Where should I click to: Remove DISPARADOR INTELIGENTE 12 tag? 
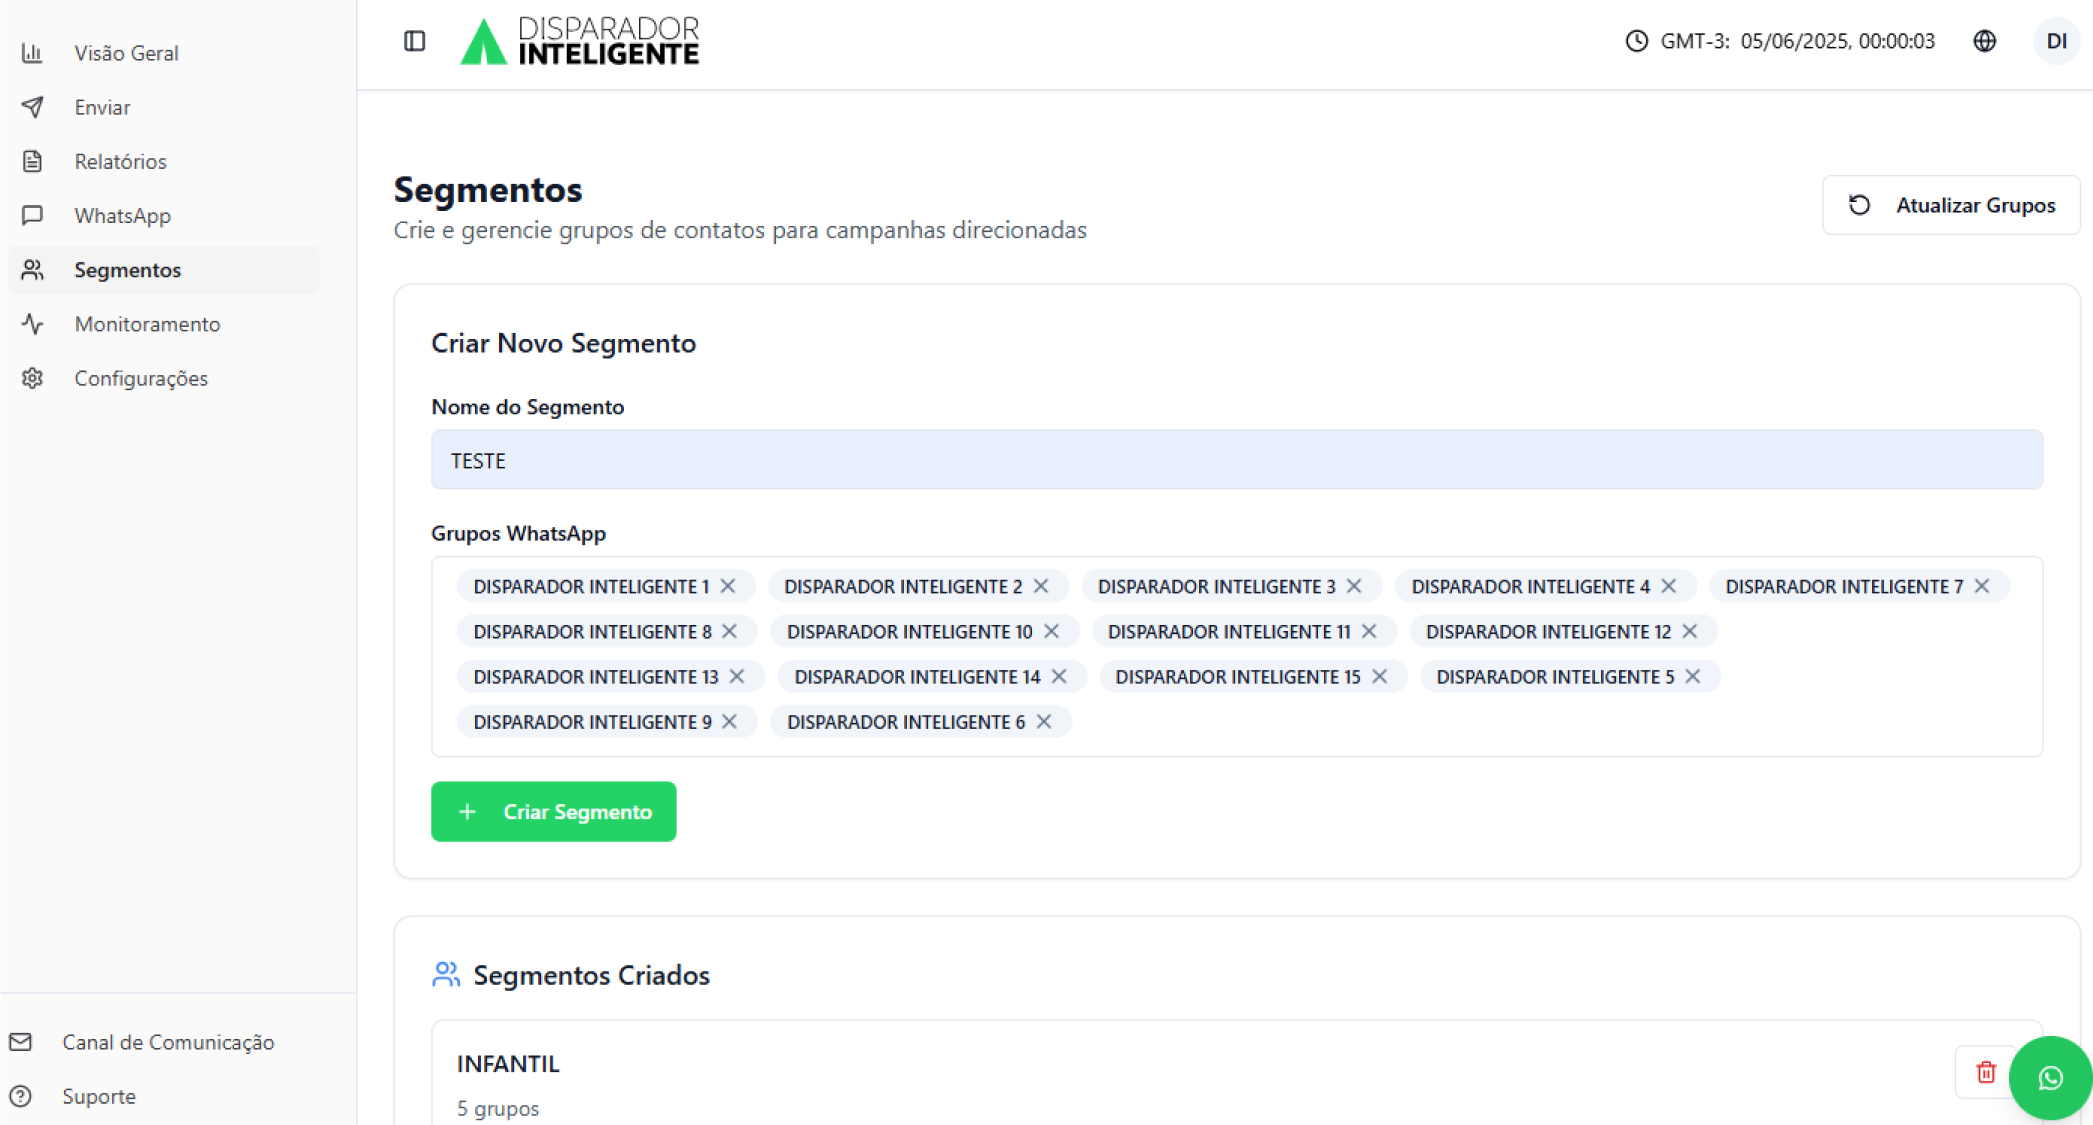coord(1690,631)
